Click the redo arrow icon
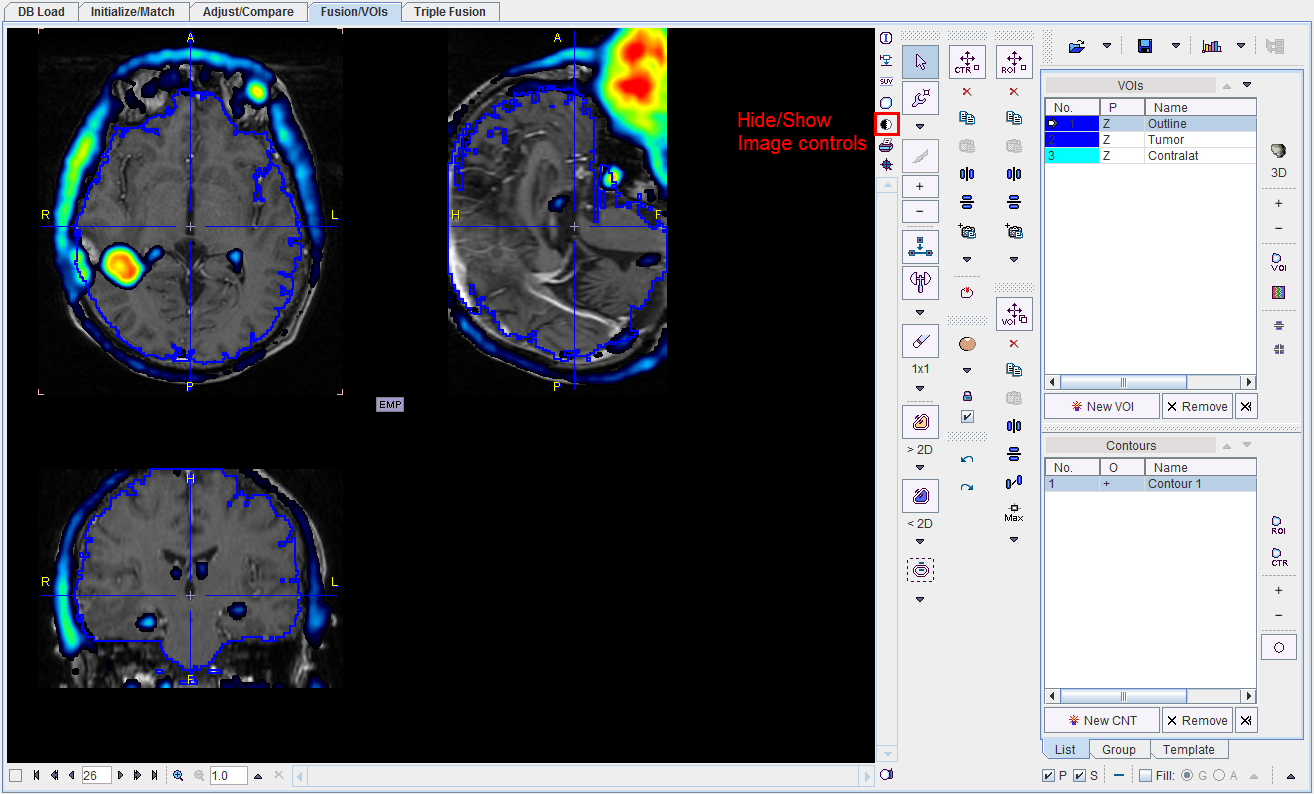This screenshot has height=794, width=1314. pyautogui.click(x=967, y=487)
